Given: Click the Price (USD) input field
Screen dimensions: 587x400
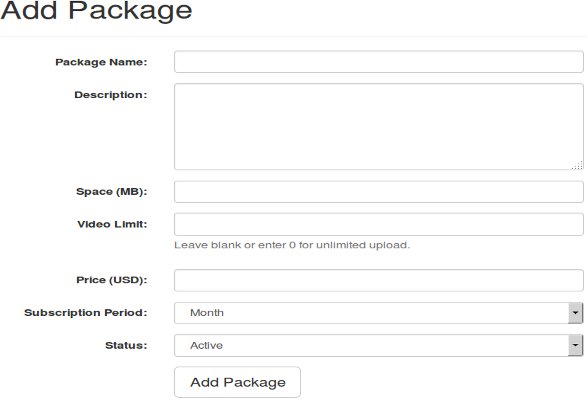Looking at the screenshot, I should tap(378, 280).
